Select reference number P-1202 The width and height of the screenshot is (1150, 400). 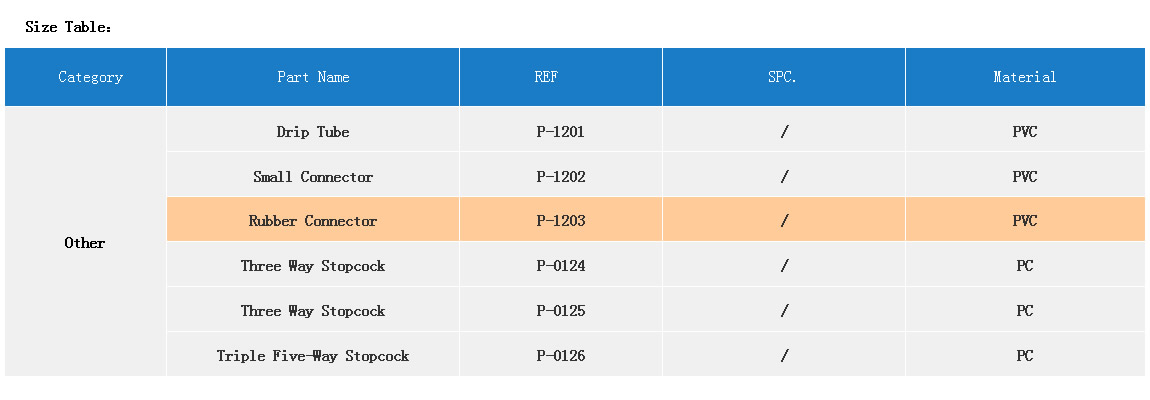pyautogui.click(x=560, y=177)
